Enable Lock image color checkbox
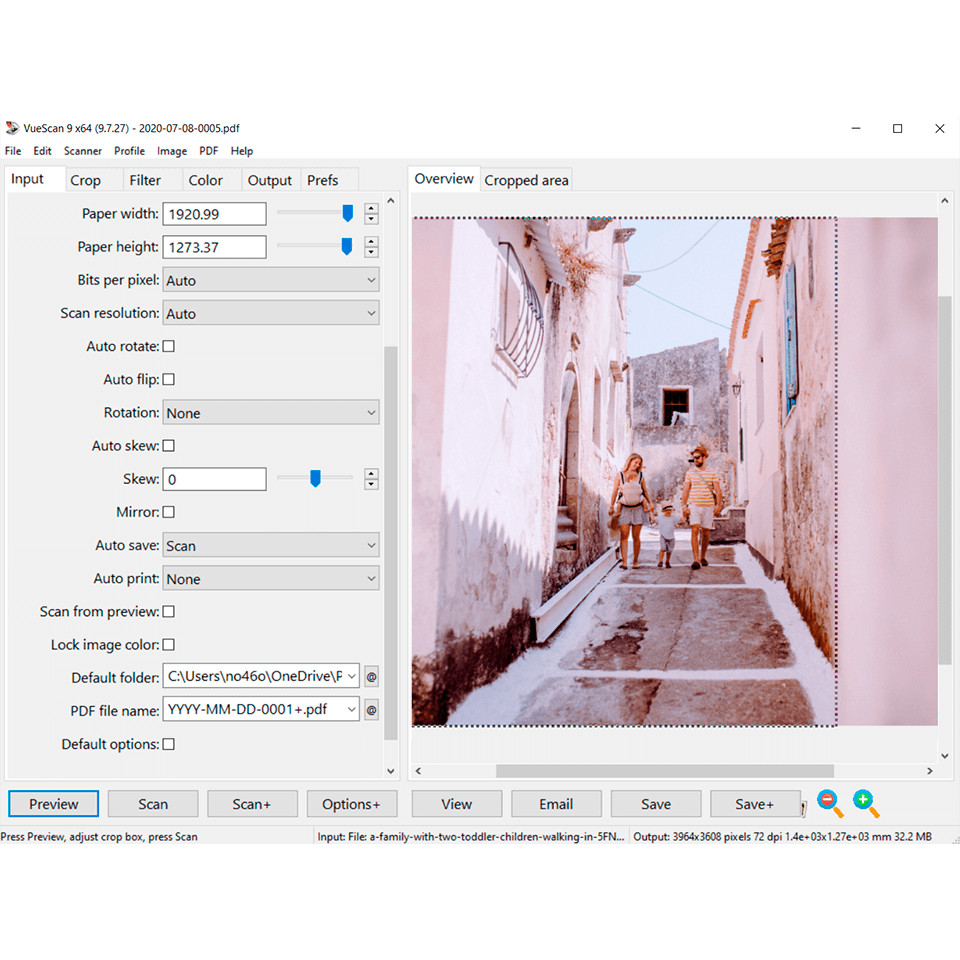 tap(168, 645)
